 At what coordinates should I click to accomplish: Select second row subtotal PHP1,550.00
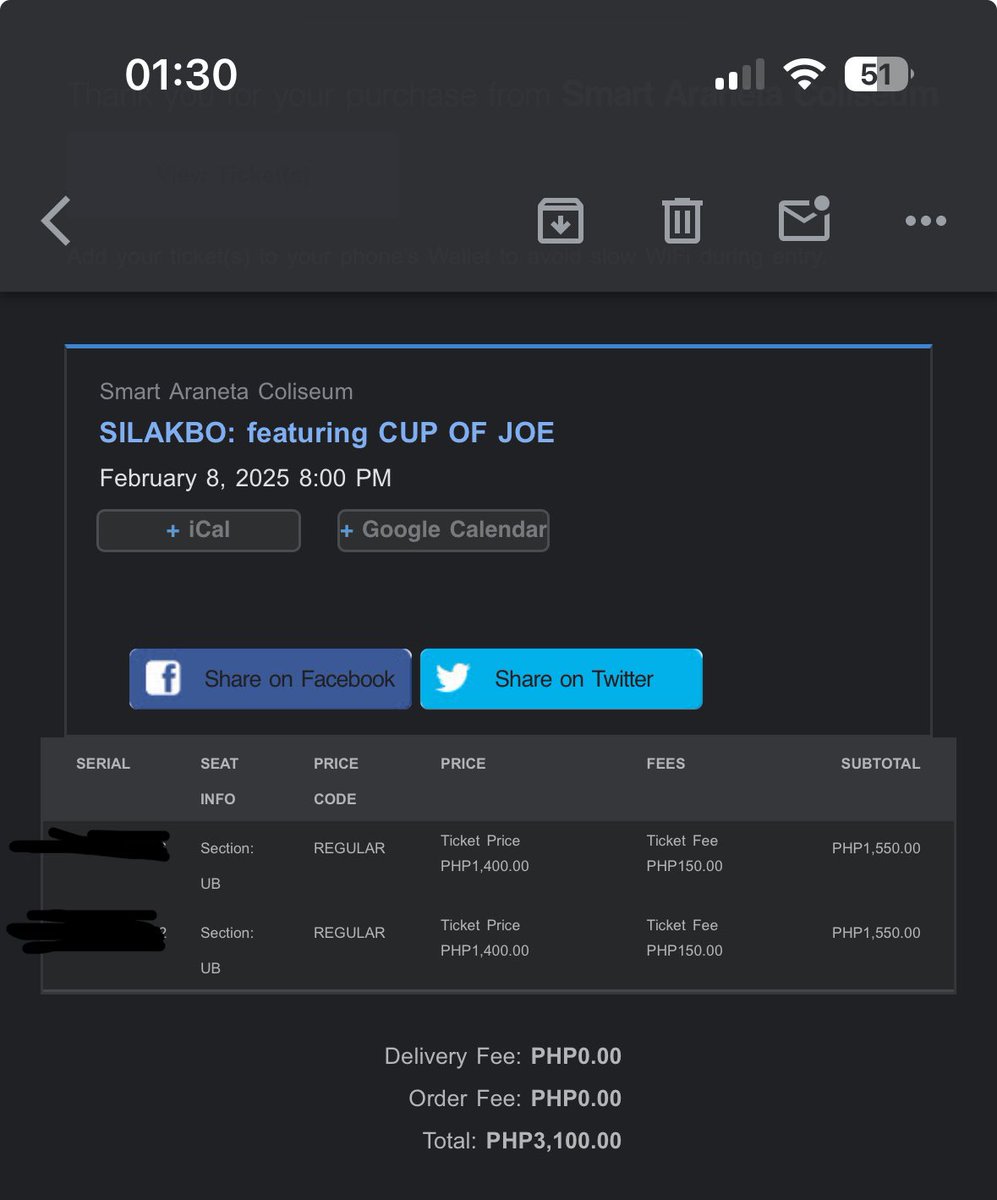[876, 933]
